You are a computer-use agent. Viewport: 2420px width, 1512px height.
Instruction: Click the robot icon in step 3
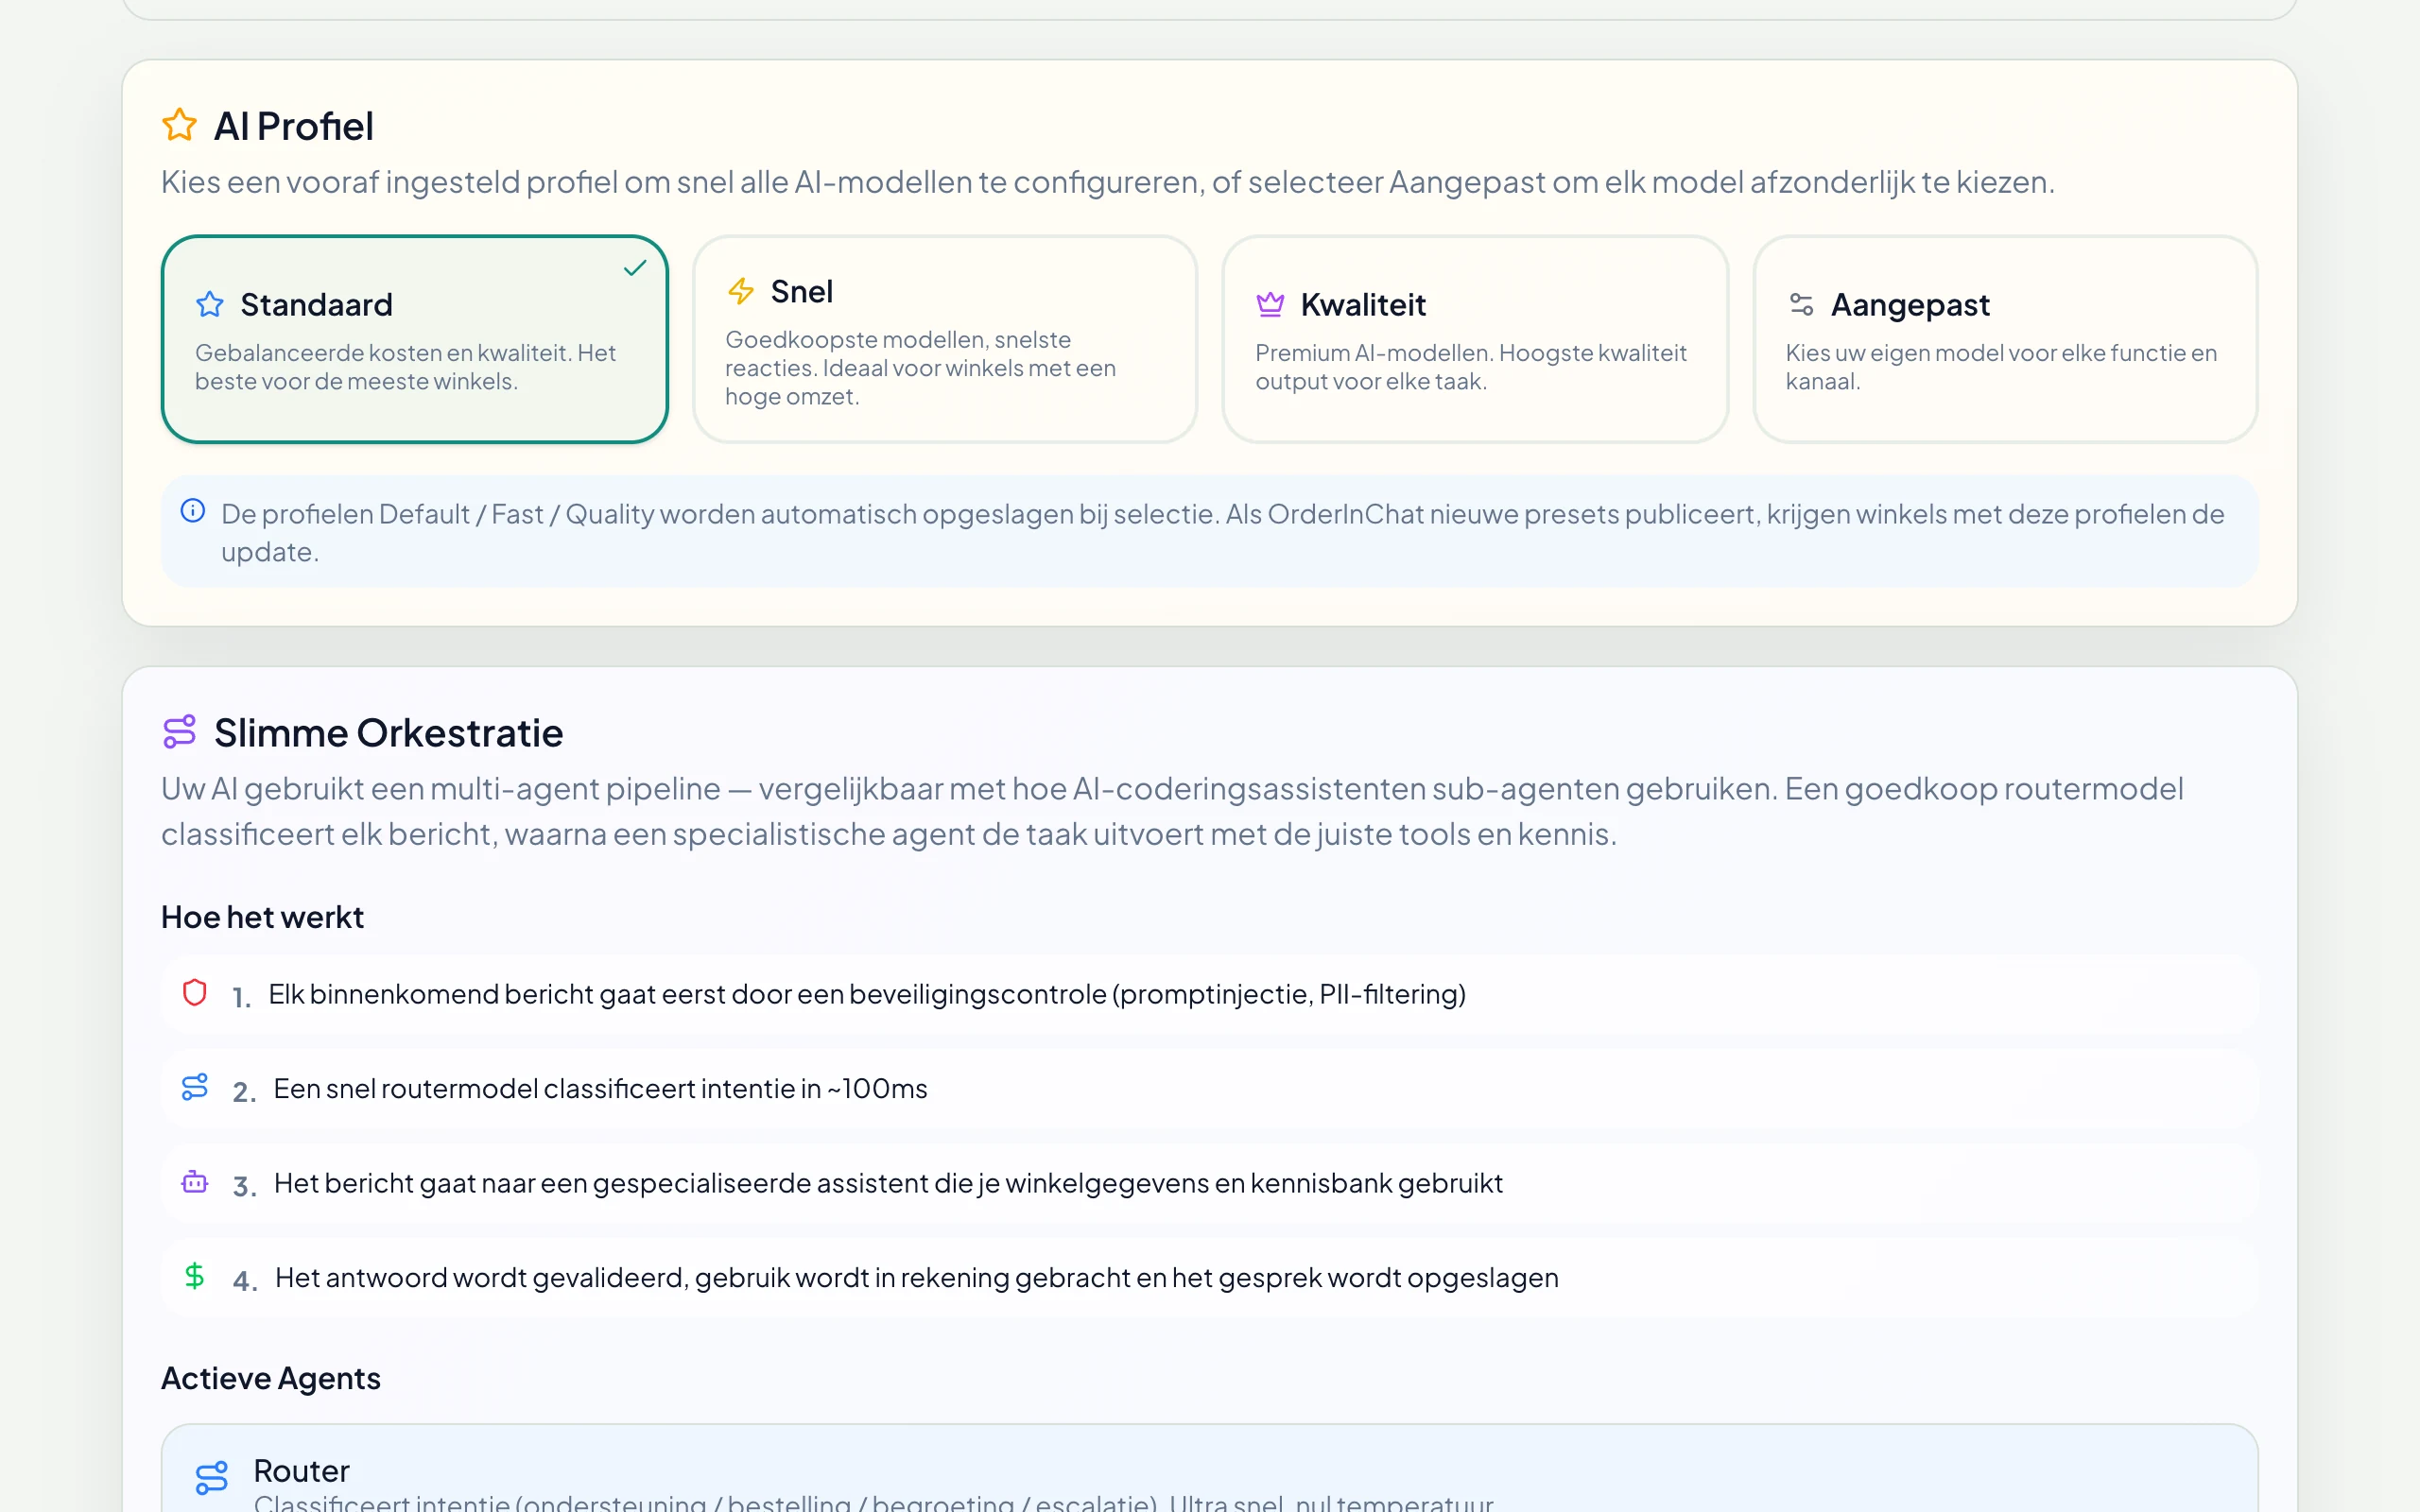[x=195, y=1182]
